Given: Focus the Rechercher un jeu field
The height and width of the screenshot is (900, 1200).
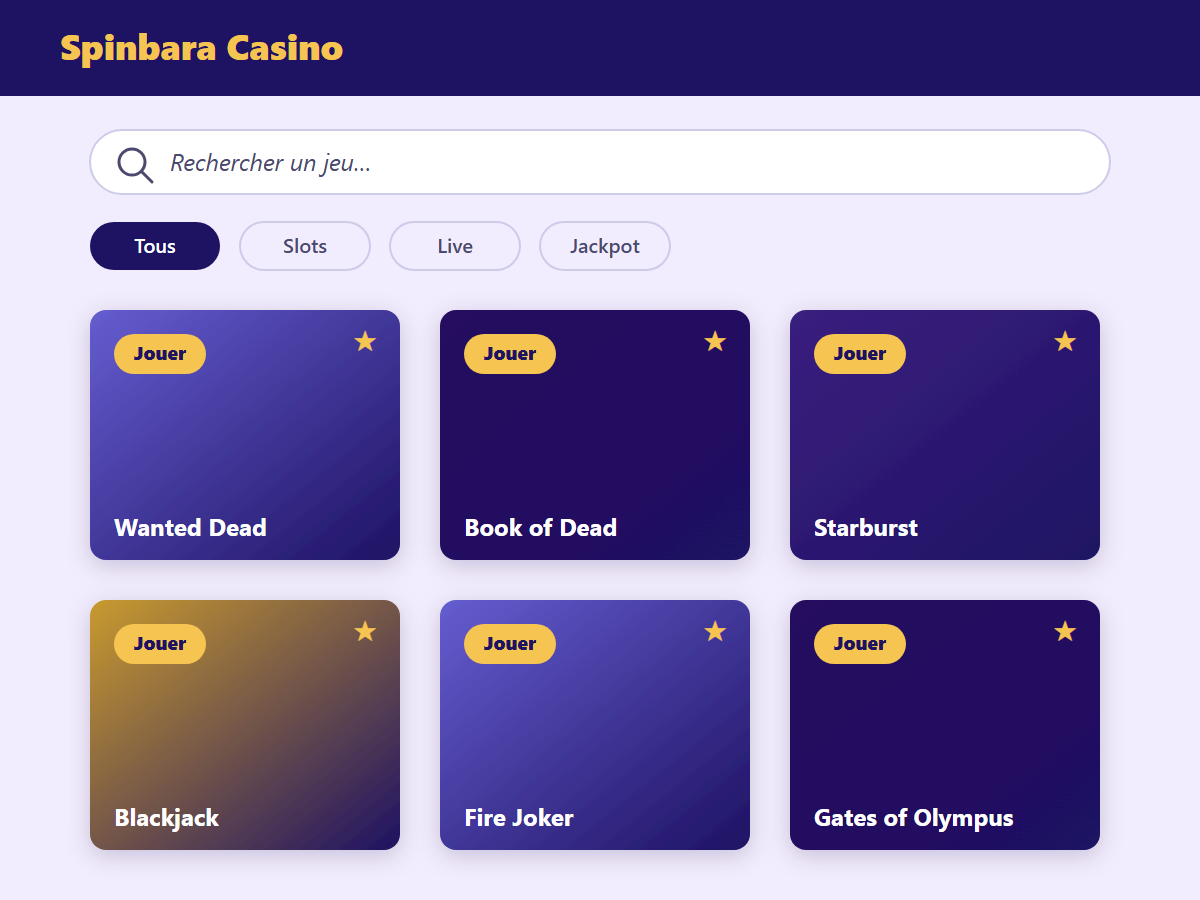Looking at the screenshot, I should pyautogui.click(x=600, y=162).
